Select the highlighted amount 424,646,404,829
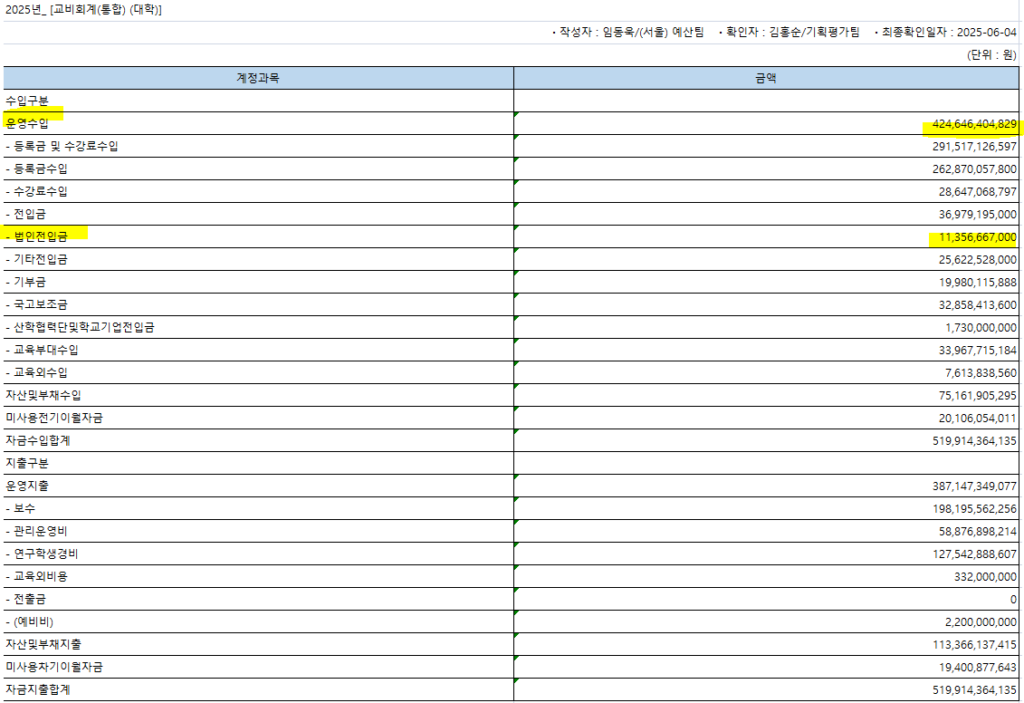 tap(968, 124)
